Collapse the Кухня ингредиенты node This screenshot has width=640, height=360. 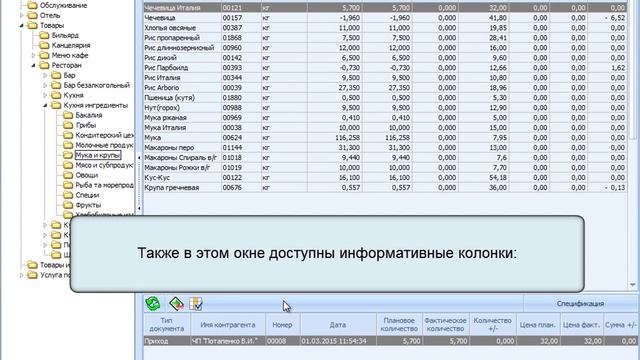click(x=45, y=105)
